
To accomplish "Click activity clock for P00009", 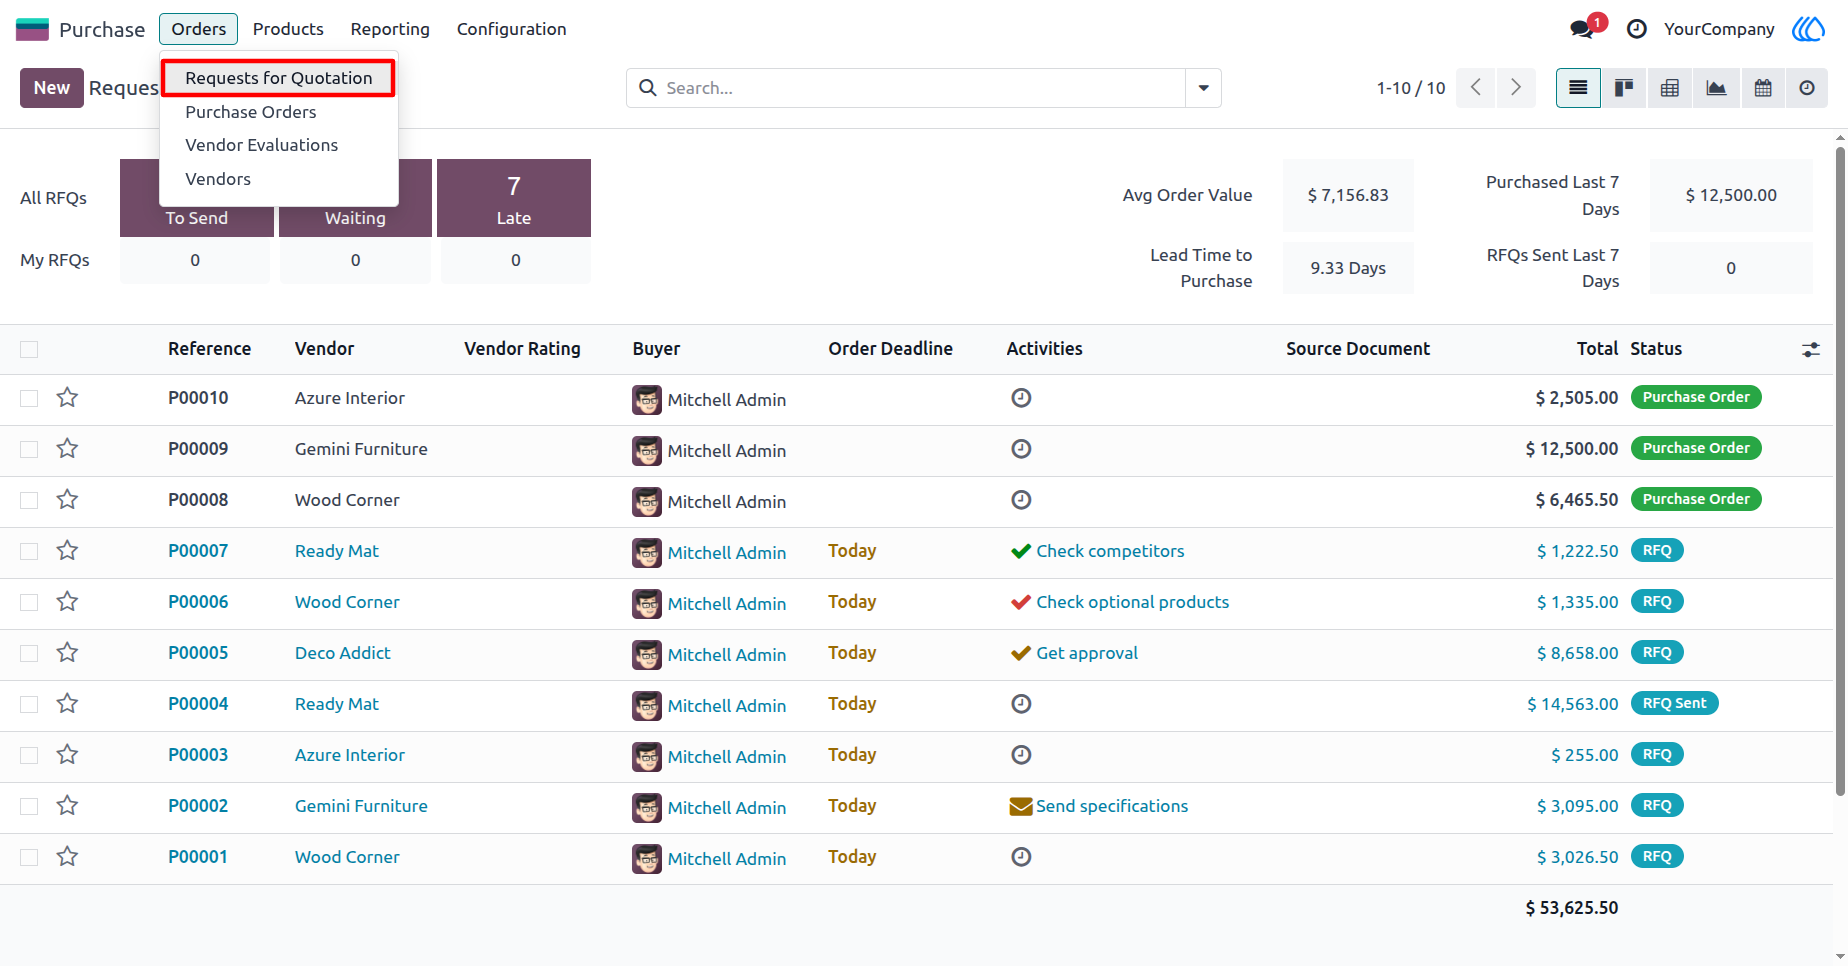I will coord(1021,449).
